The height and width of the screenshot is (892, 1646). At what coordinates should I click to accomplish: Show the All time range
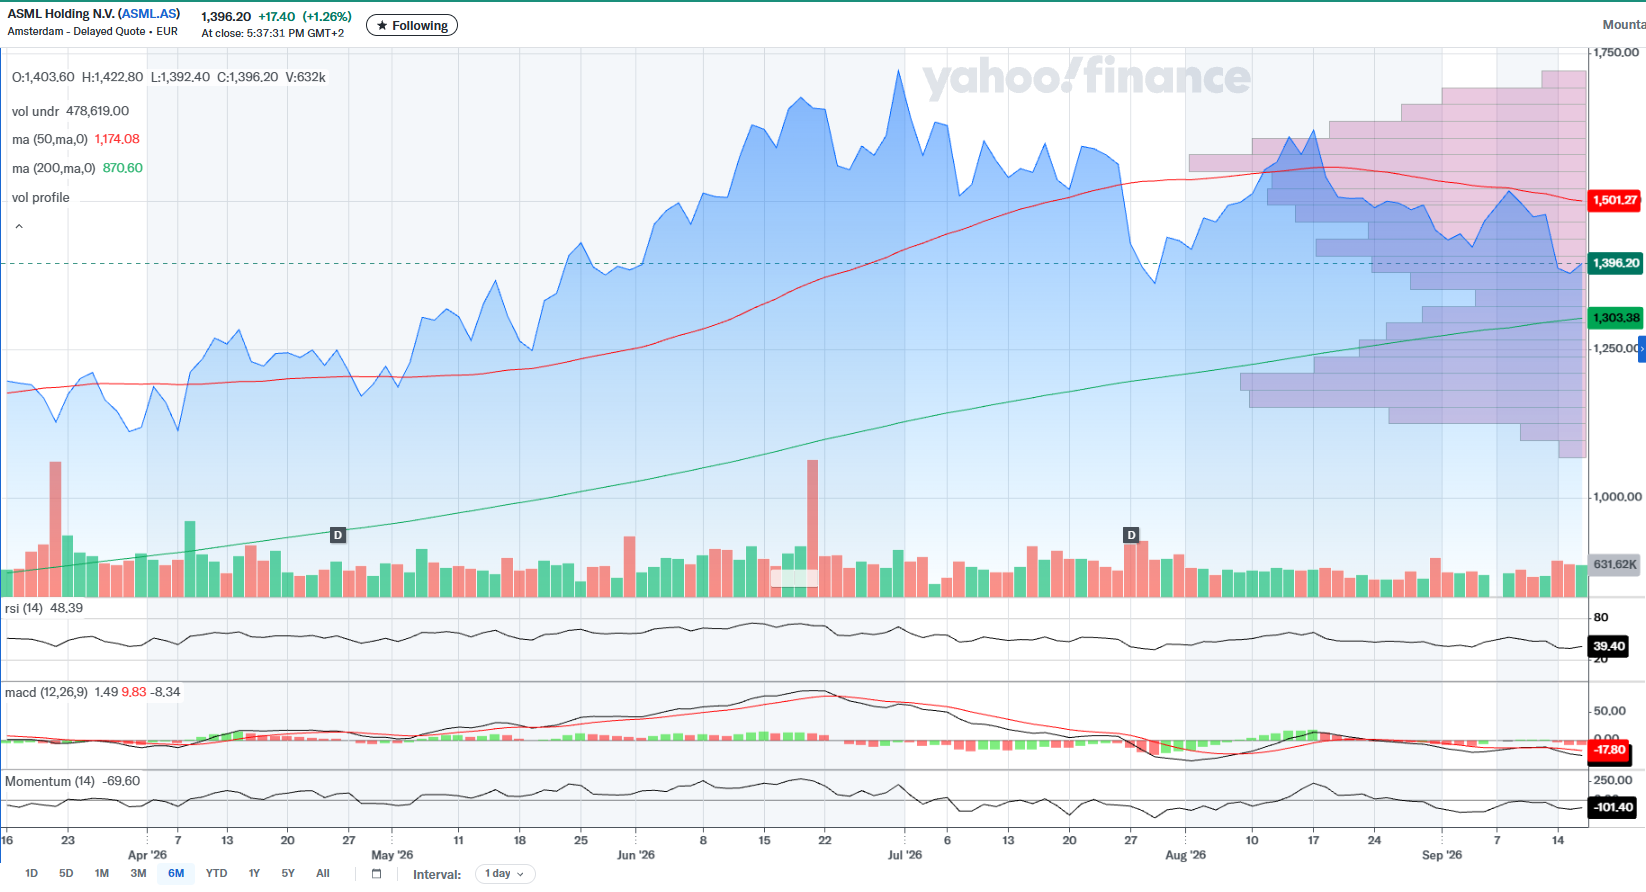click(x=323, y=873)
